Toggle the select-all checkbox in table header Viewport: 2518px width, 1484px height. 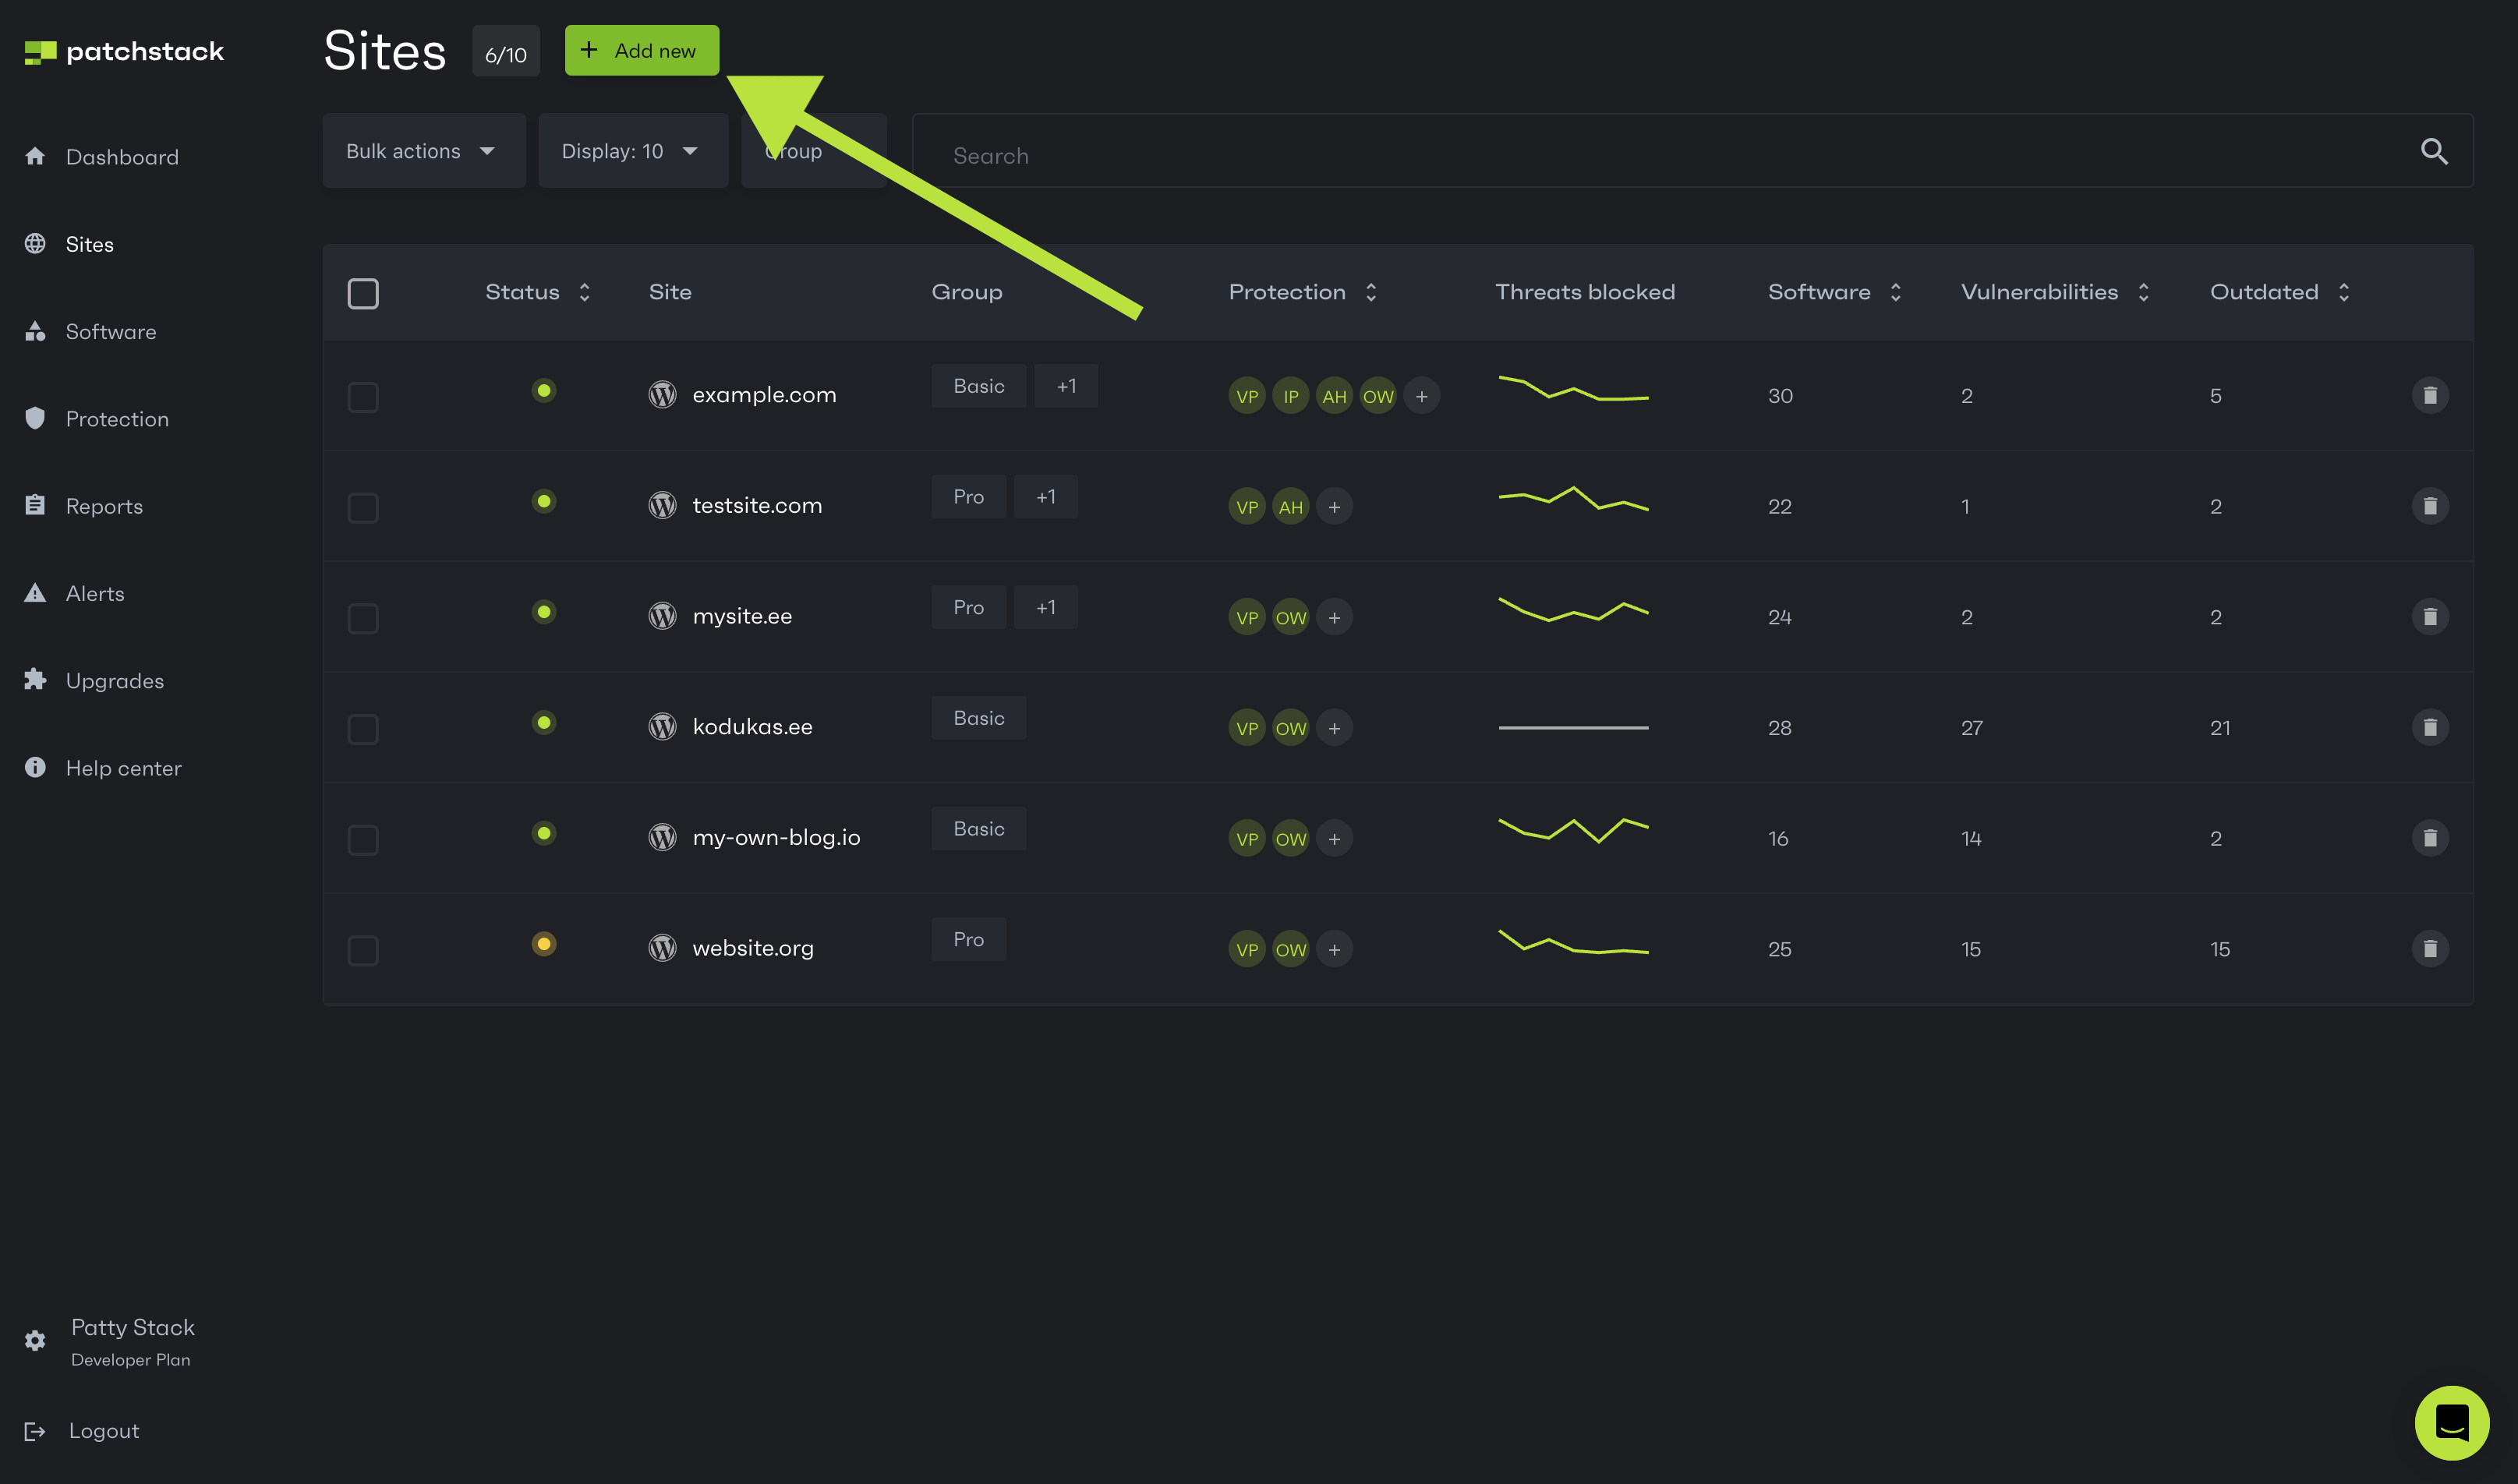tap(363, 293)
